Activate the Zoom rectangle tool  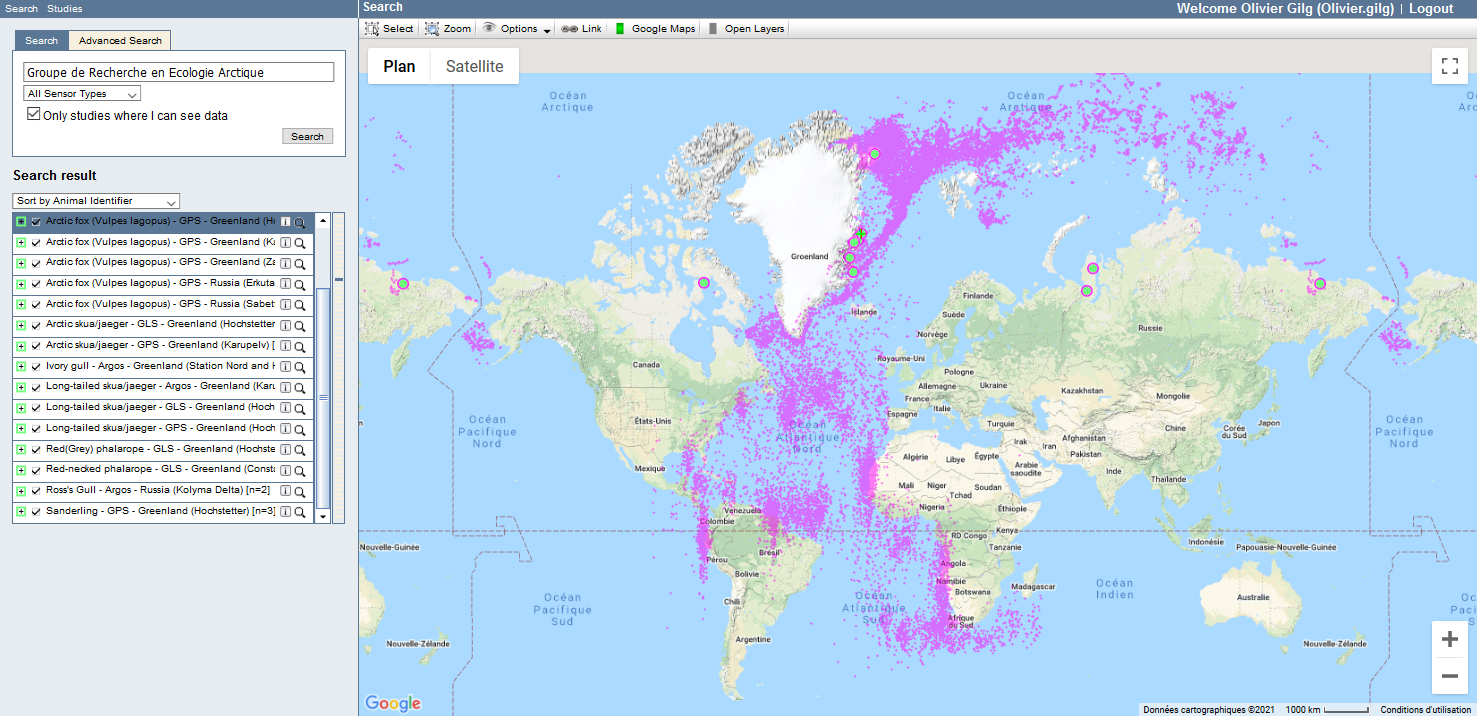[448, 29]
